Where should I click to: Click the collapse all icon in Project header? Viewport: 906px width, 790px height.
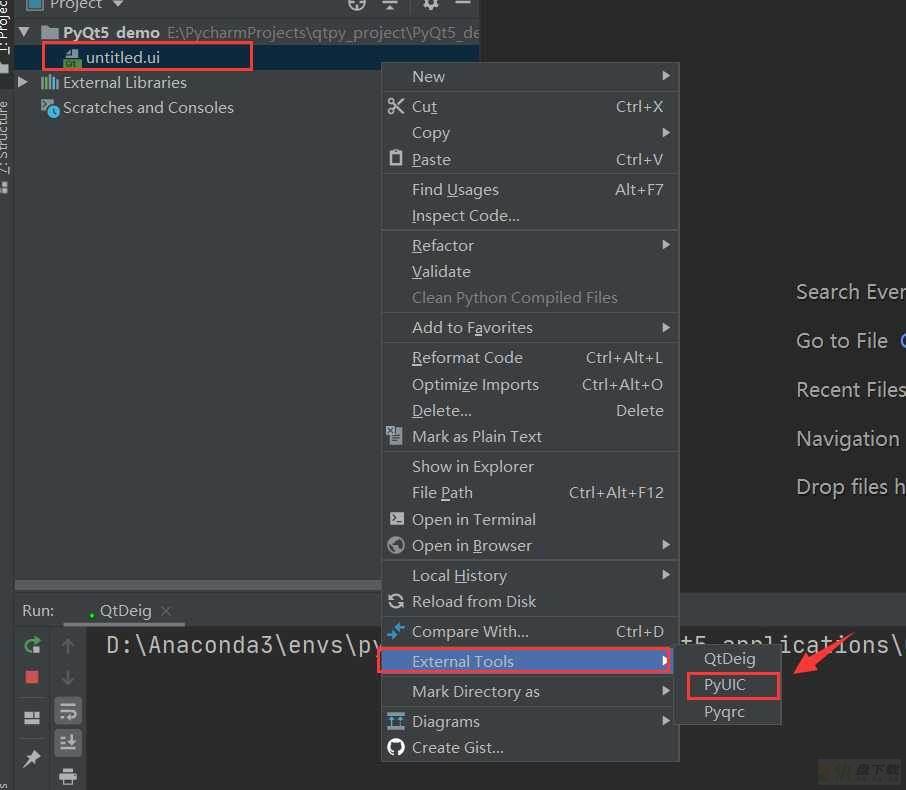(390, 5)
